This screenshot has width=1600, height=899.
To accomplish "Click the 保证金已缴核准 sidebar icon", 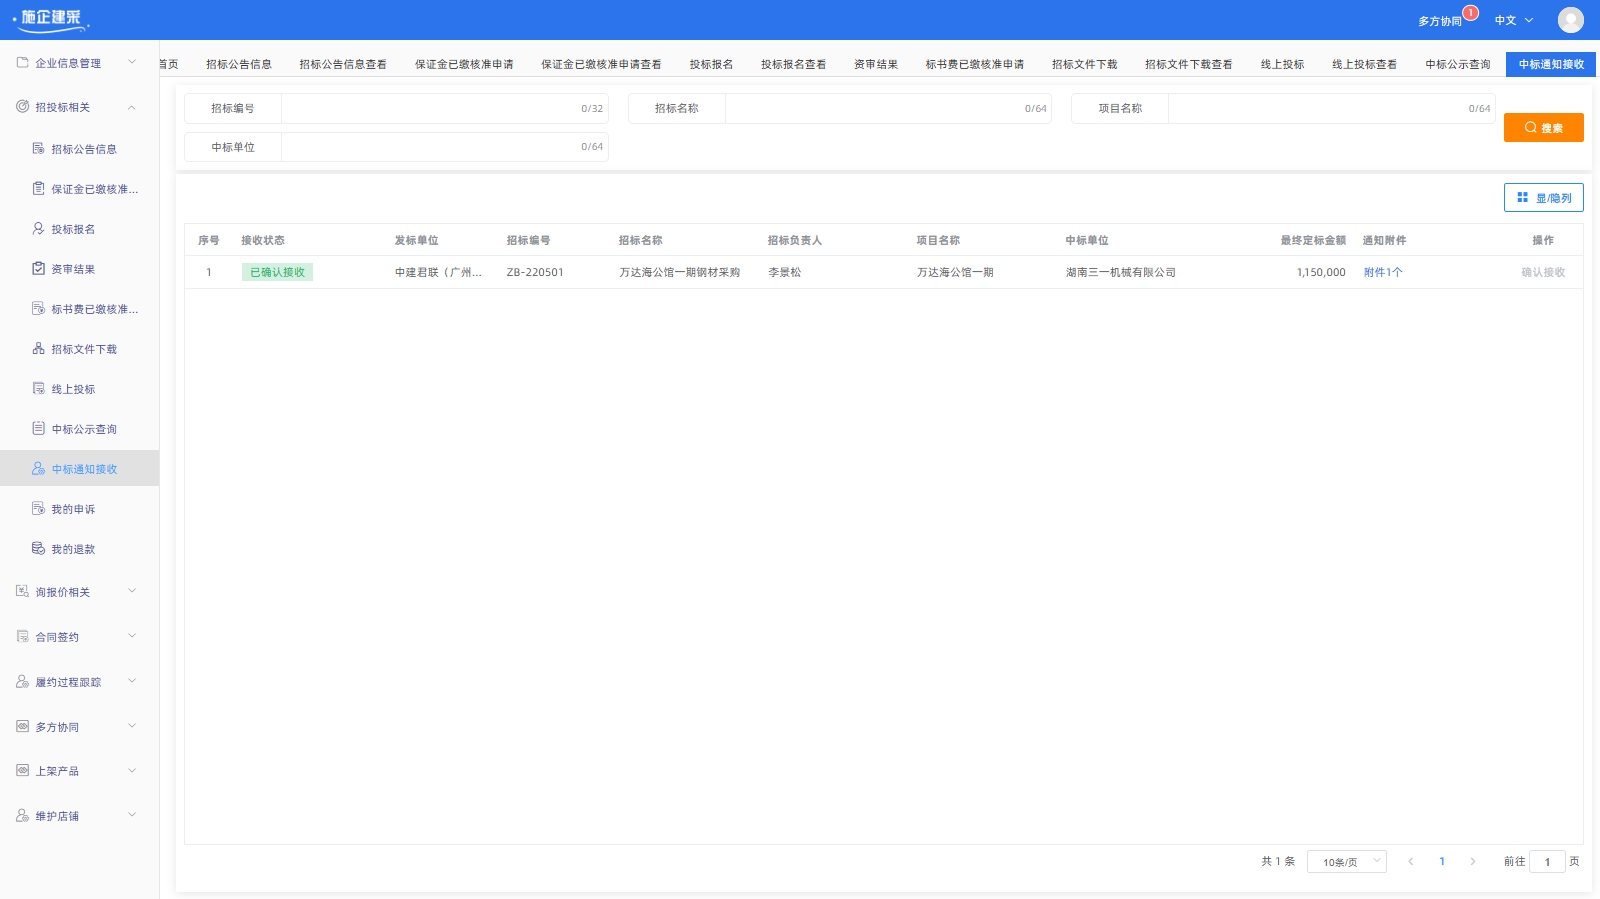I will click(38, 188).
